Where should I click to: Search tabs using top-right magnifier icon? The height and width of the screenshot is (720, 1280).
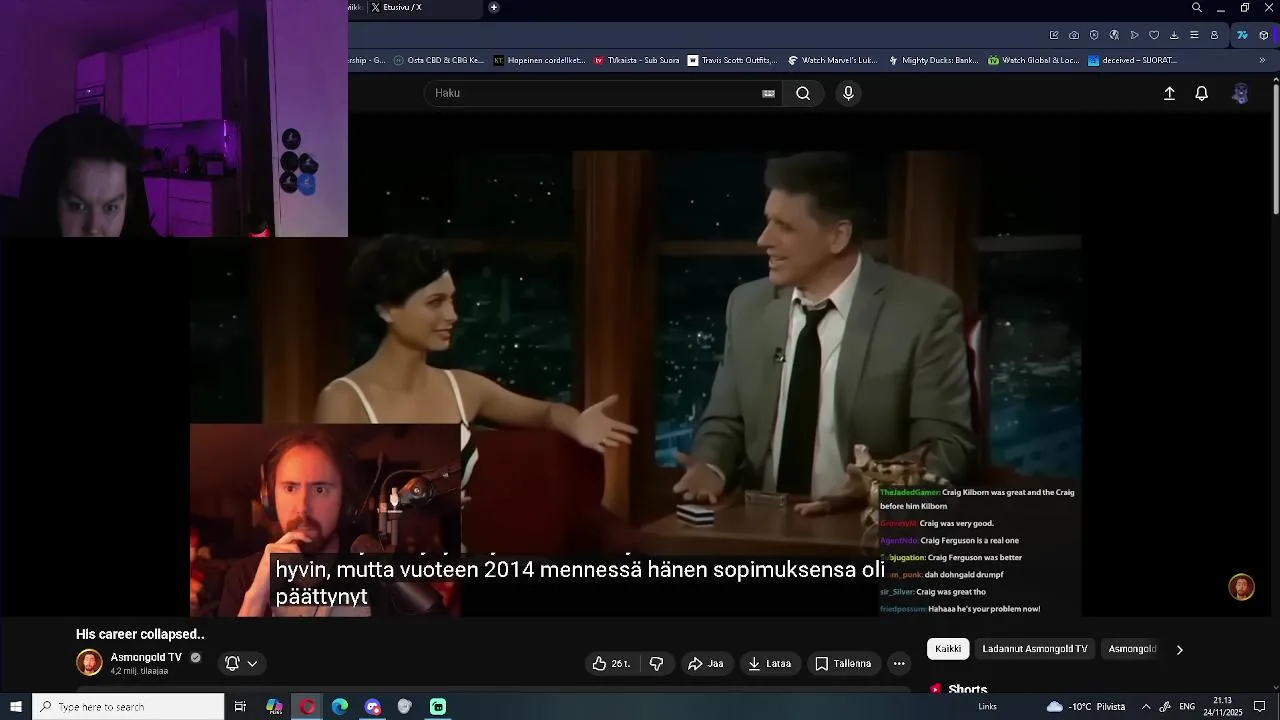point(1197,8)
